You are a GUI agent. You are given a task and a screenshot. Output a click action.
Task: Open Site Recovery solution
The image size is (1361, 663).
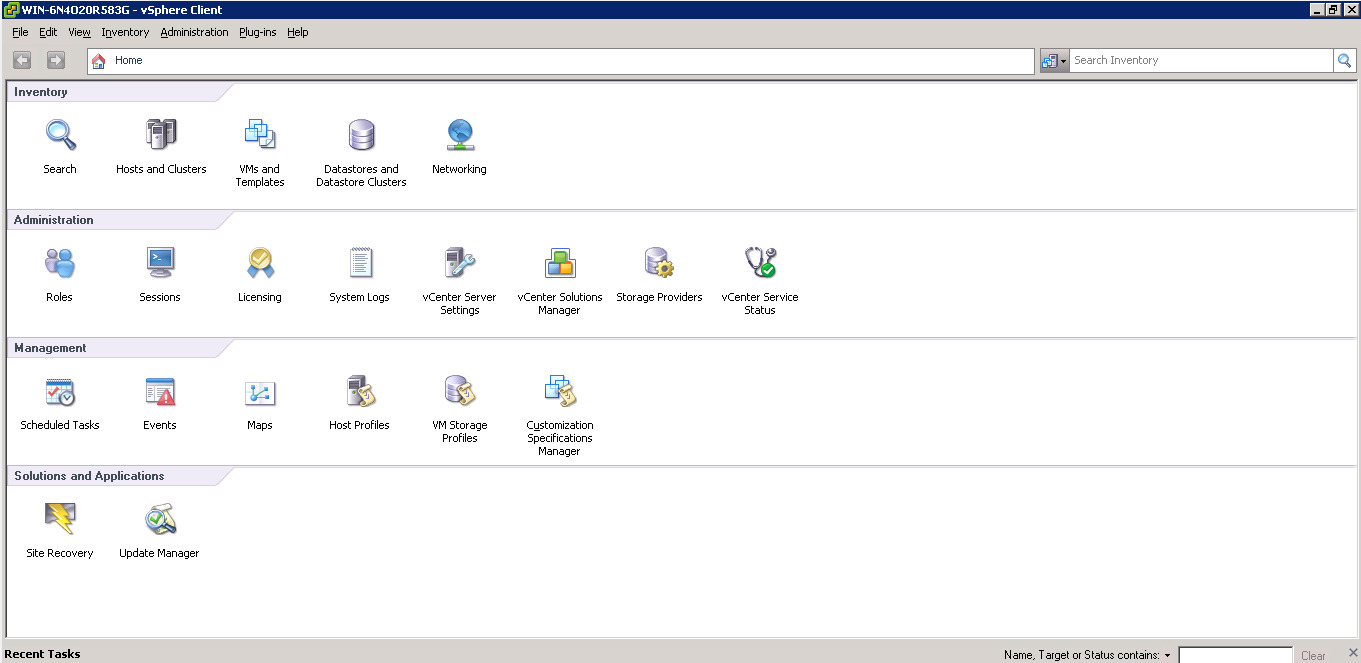point(60,519)
